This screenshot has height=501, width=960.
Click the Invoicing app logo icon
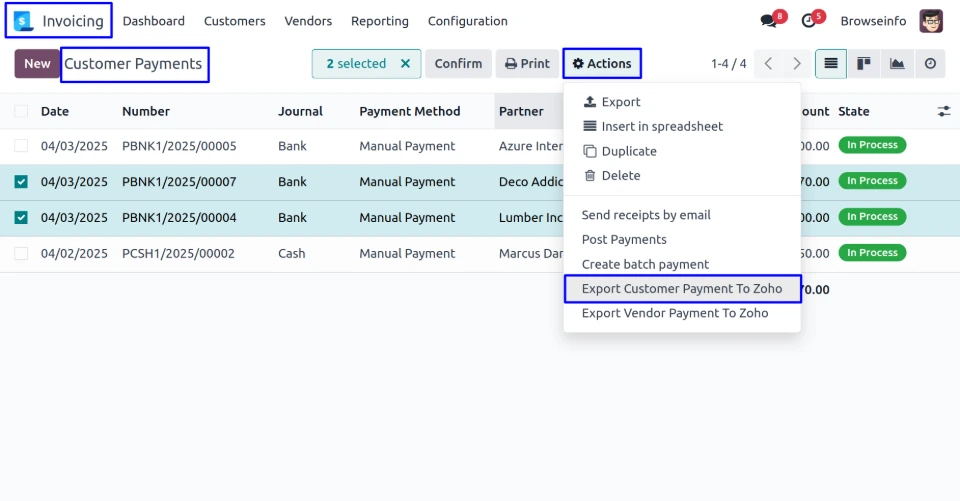tap(24, 21)
